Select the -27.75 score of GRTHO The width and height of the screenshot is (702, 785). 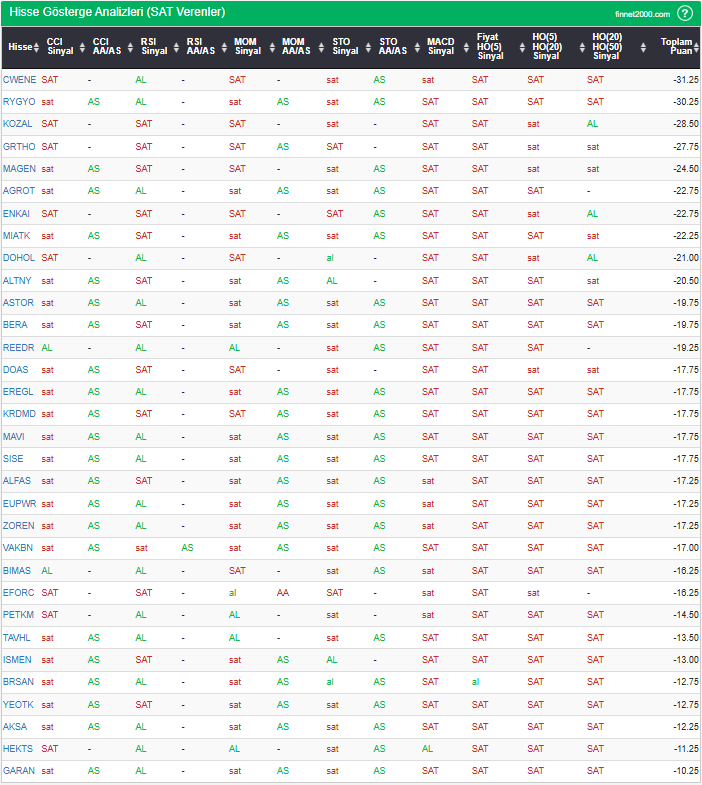point(685,147)
